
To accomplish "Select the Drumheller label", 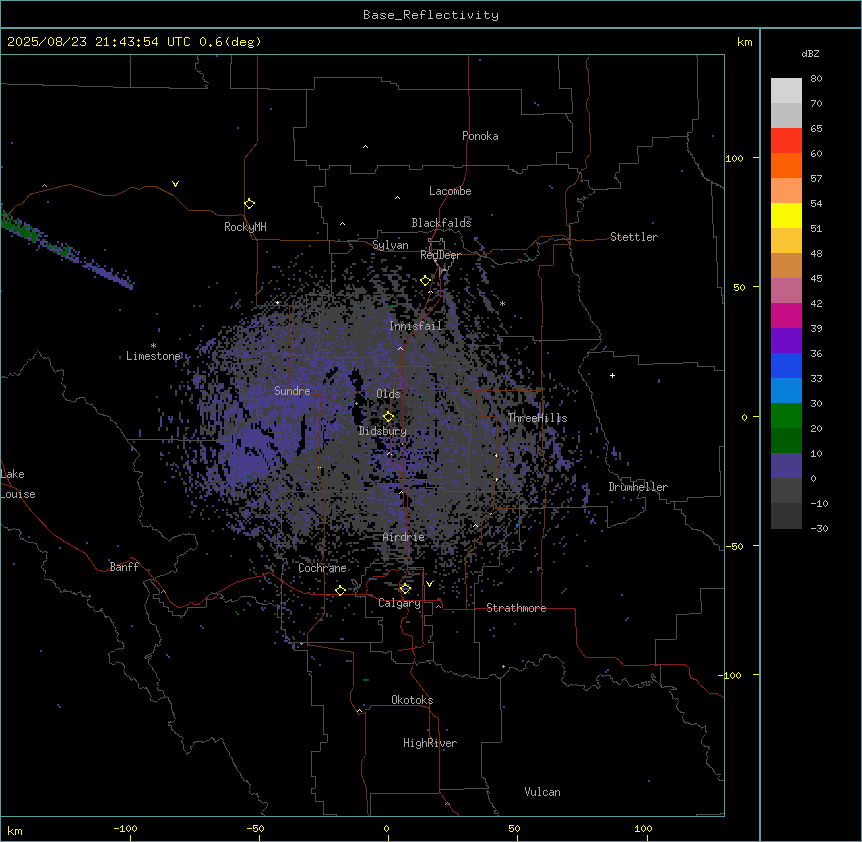I will tap(638, 487).
